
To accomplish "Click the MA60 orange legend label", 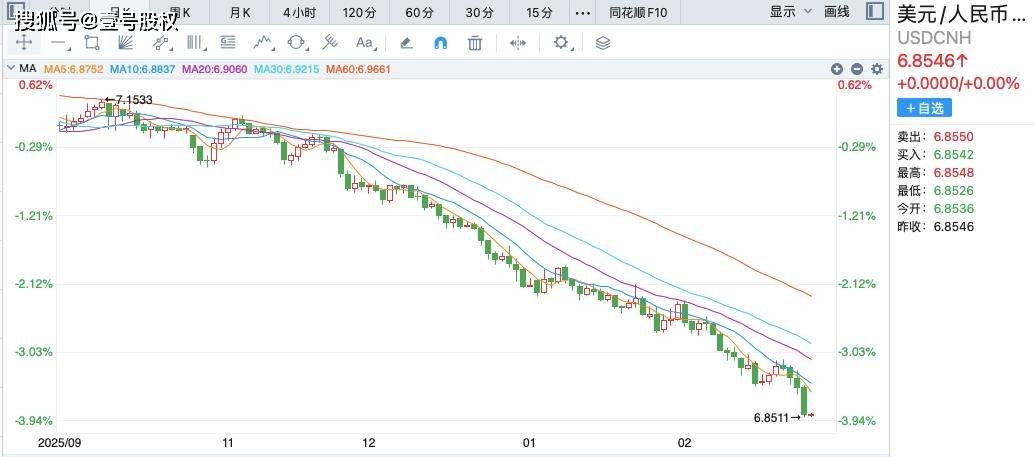I will point(364,69).
